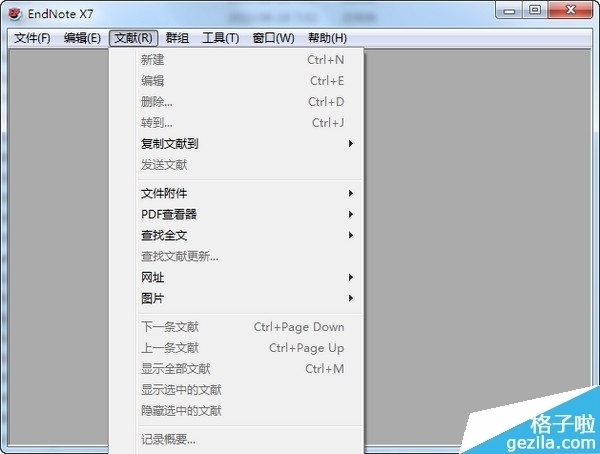The width and height of the screenshot is (600, 454).
Task: Choose 显示选中的文献 entry
Action: [236, 390]
